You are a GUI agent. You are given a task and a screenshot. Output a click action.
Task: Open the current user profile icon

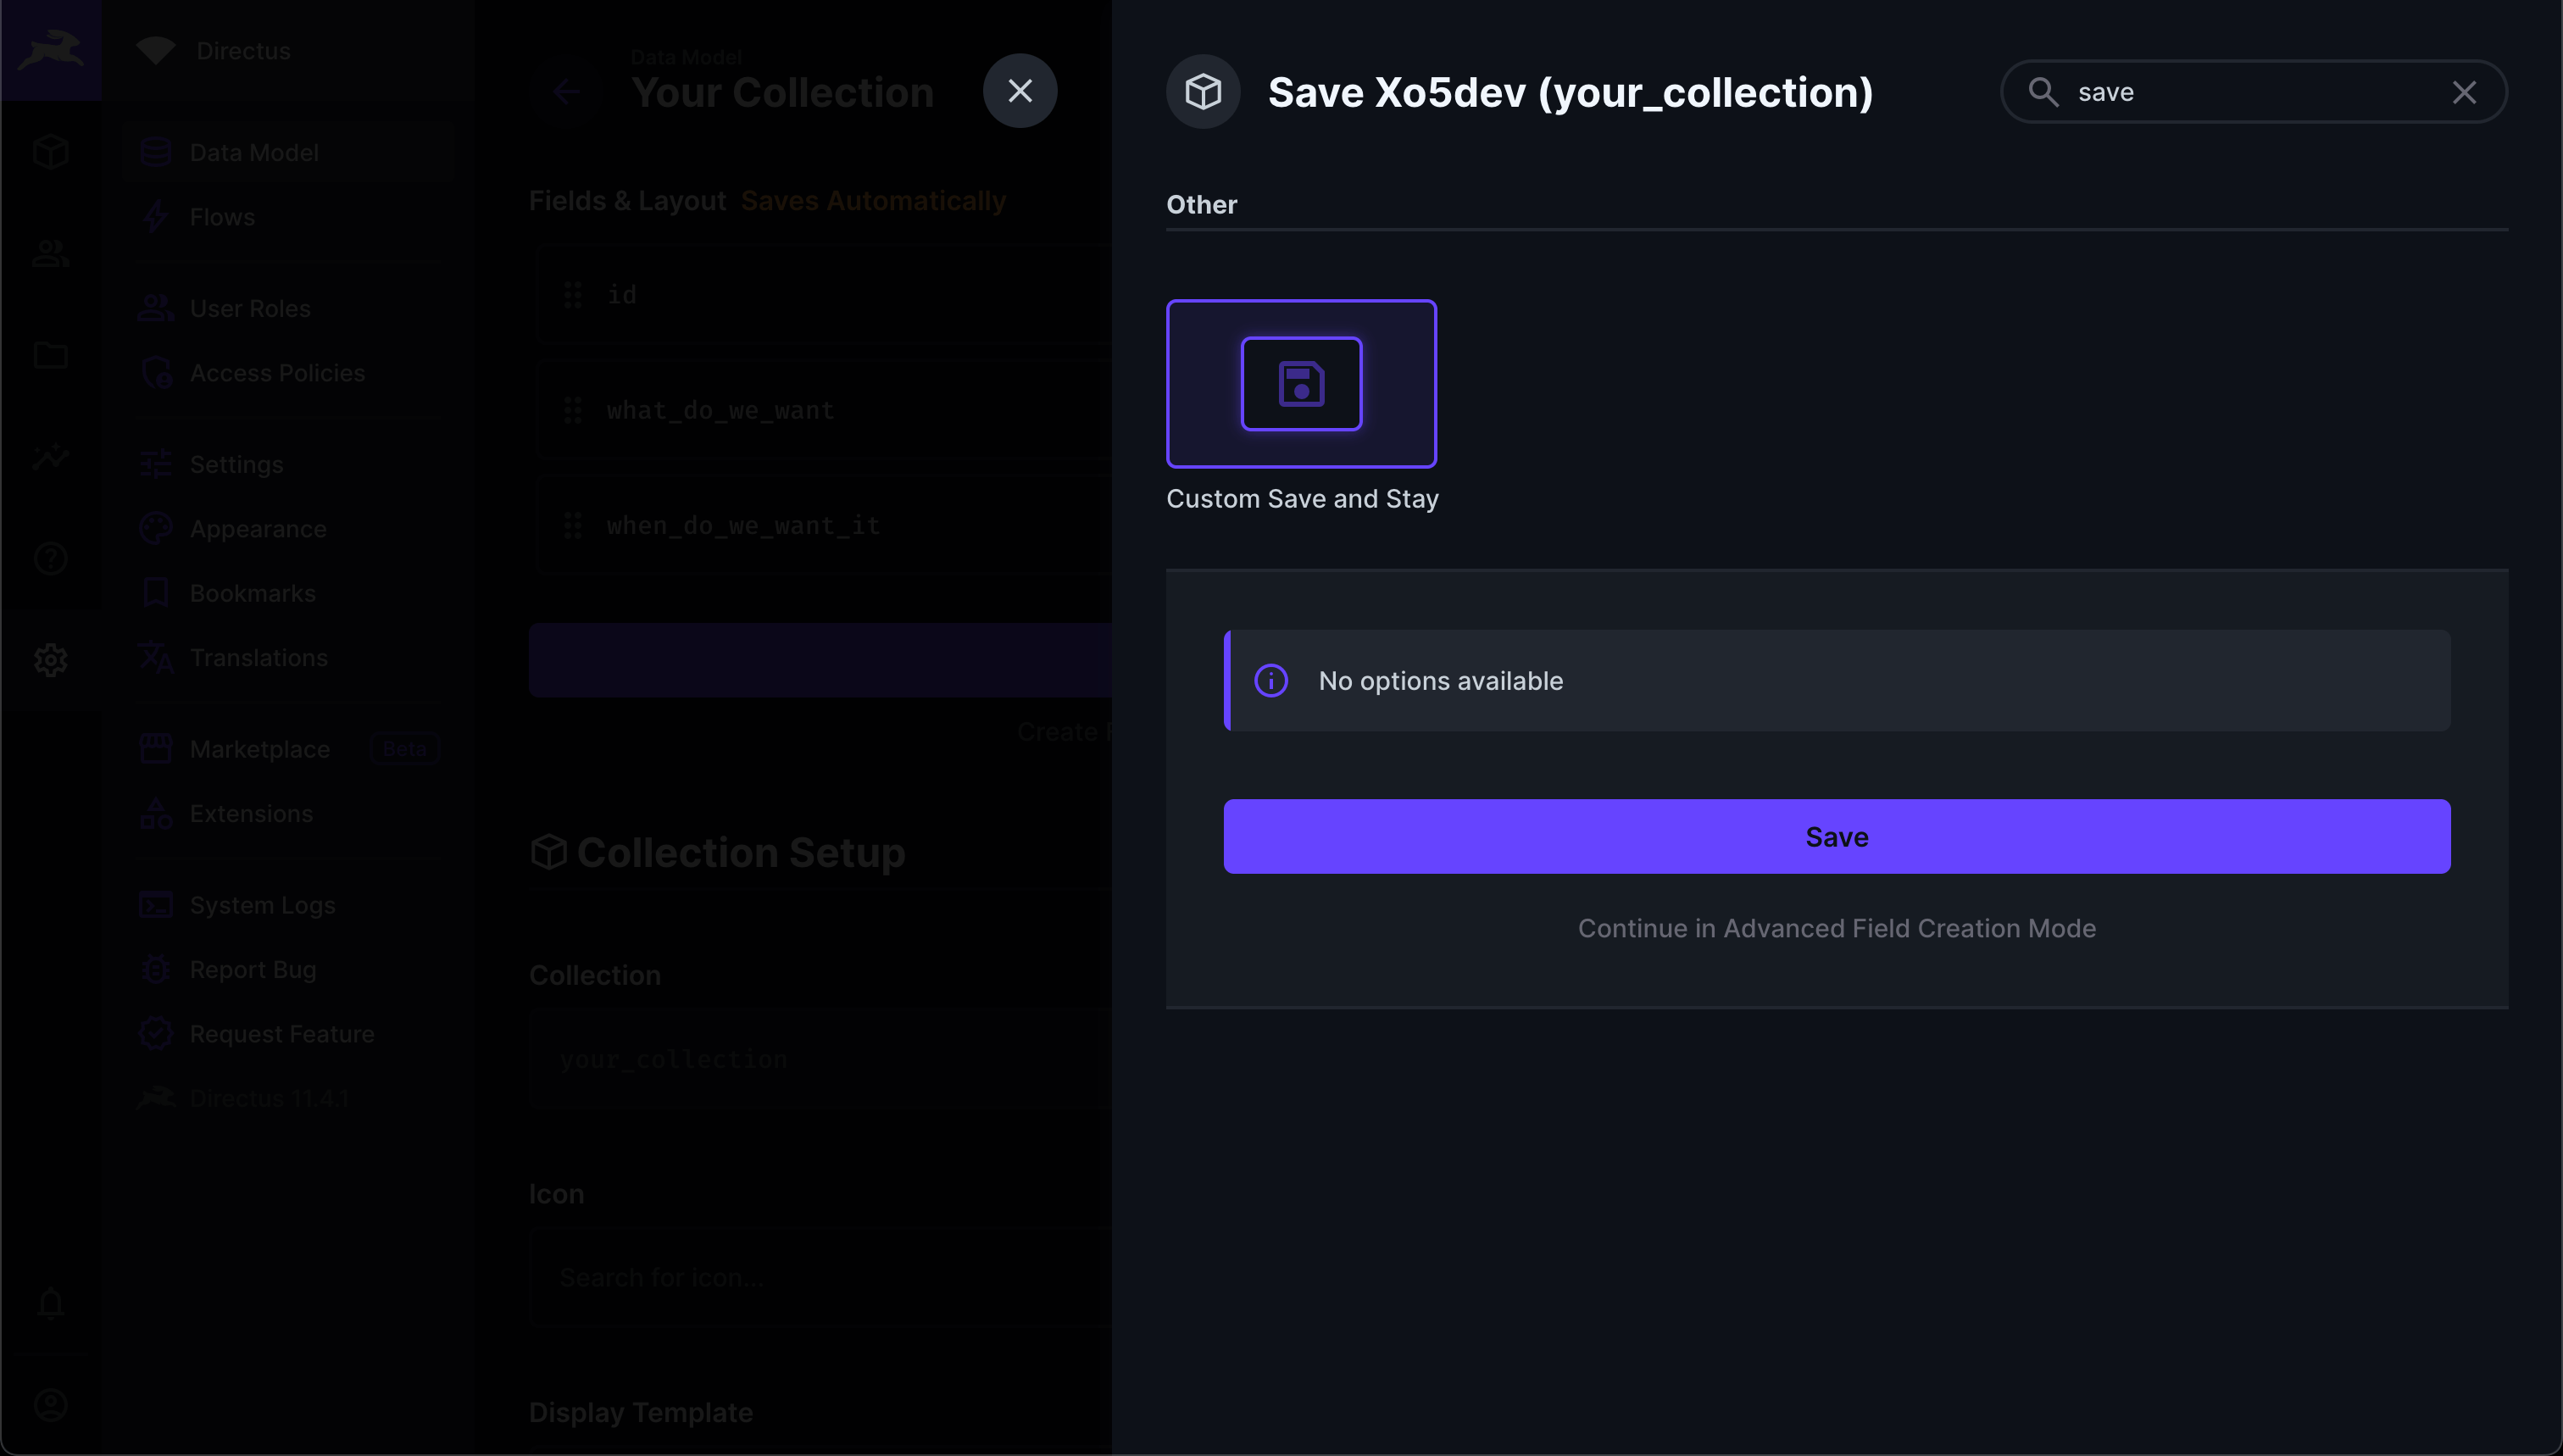50,1405
